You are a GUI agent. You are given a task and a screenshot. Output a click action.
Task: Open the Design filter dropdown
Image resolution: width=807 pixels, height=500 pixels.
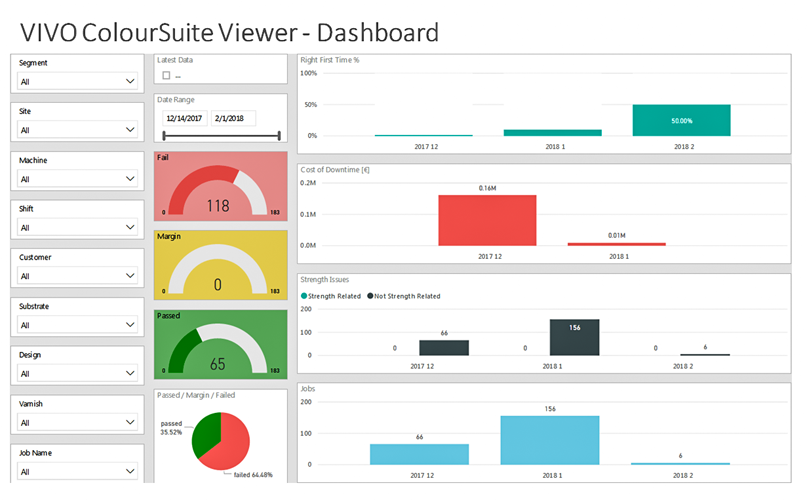coord(77,374)
